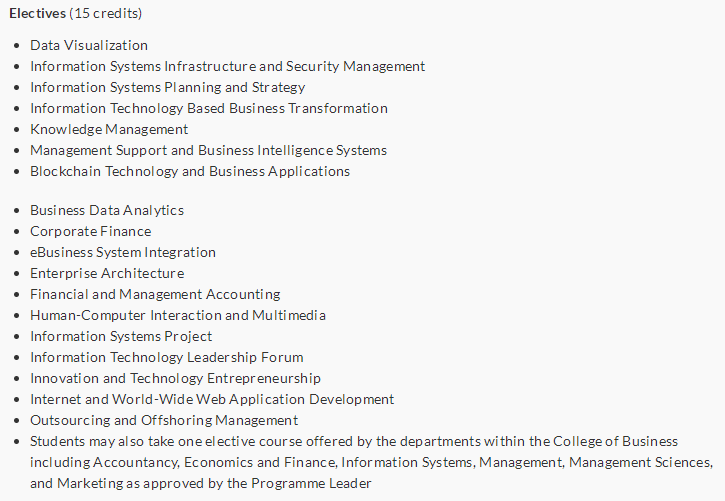Select the Corporate Finance list entry
725x501 pixels.
click(x=91, y=231)
